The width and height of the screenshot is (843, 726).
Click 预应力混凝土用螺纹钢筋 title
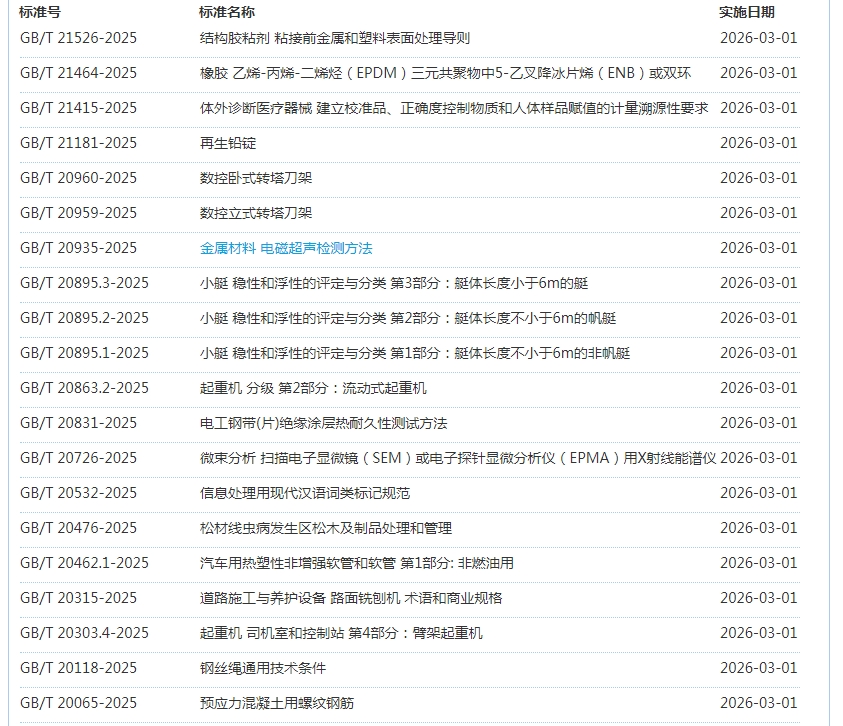pyautogui.click(x=277, y=703)
